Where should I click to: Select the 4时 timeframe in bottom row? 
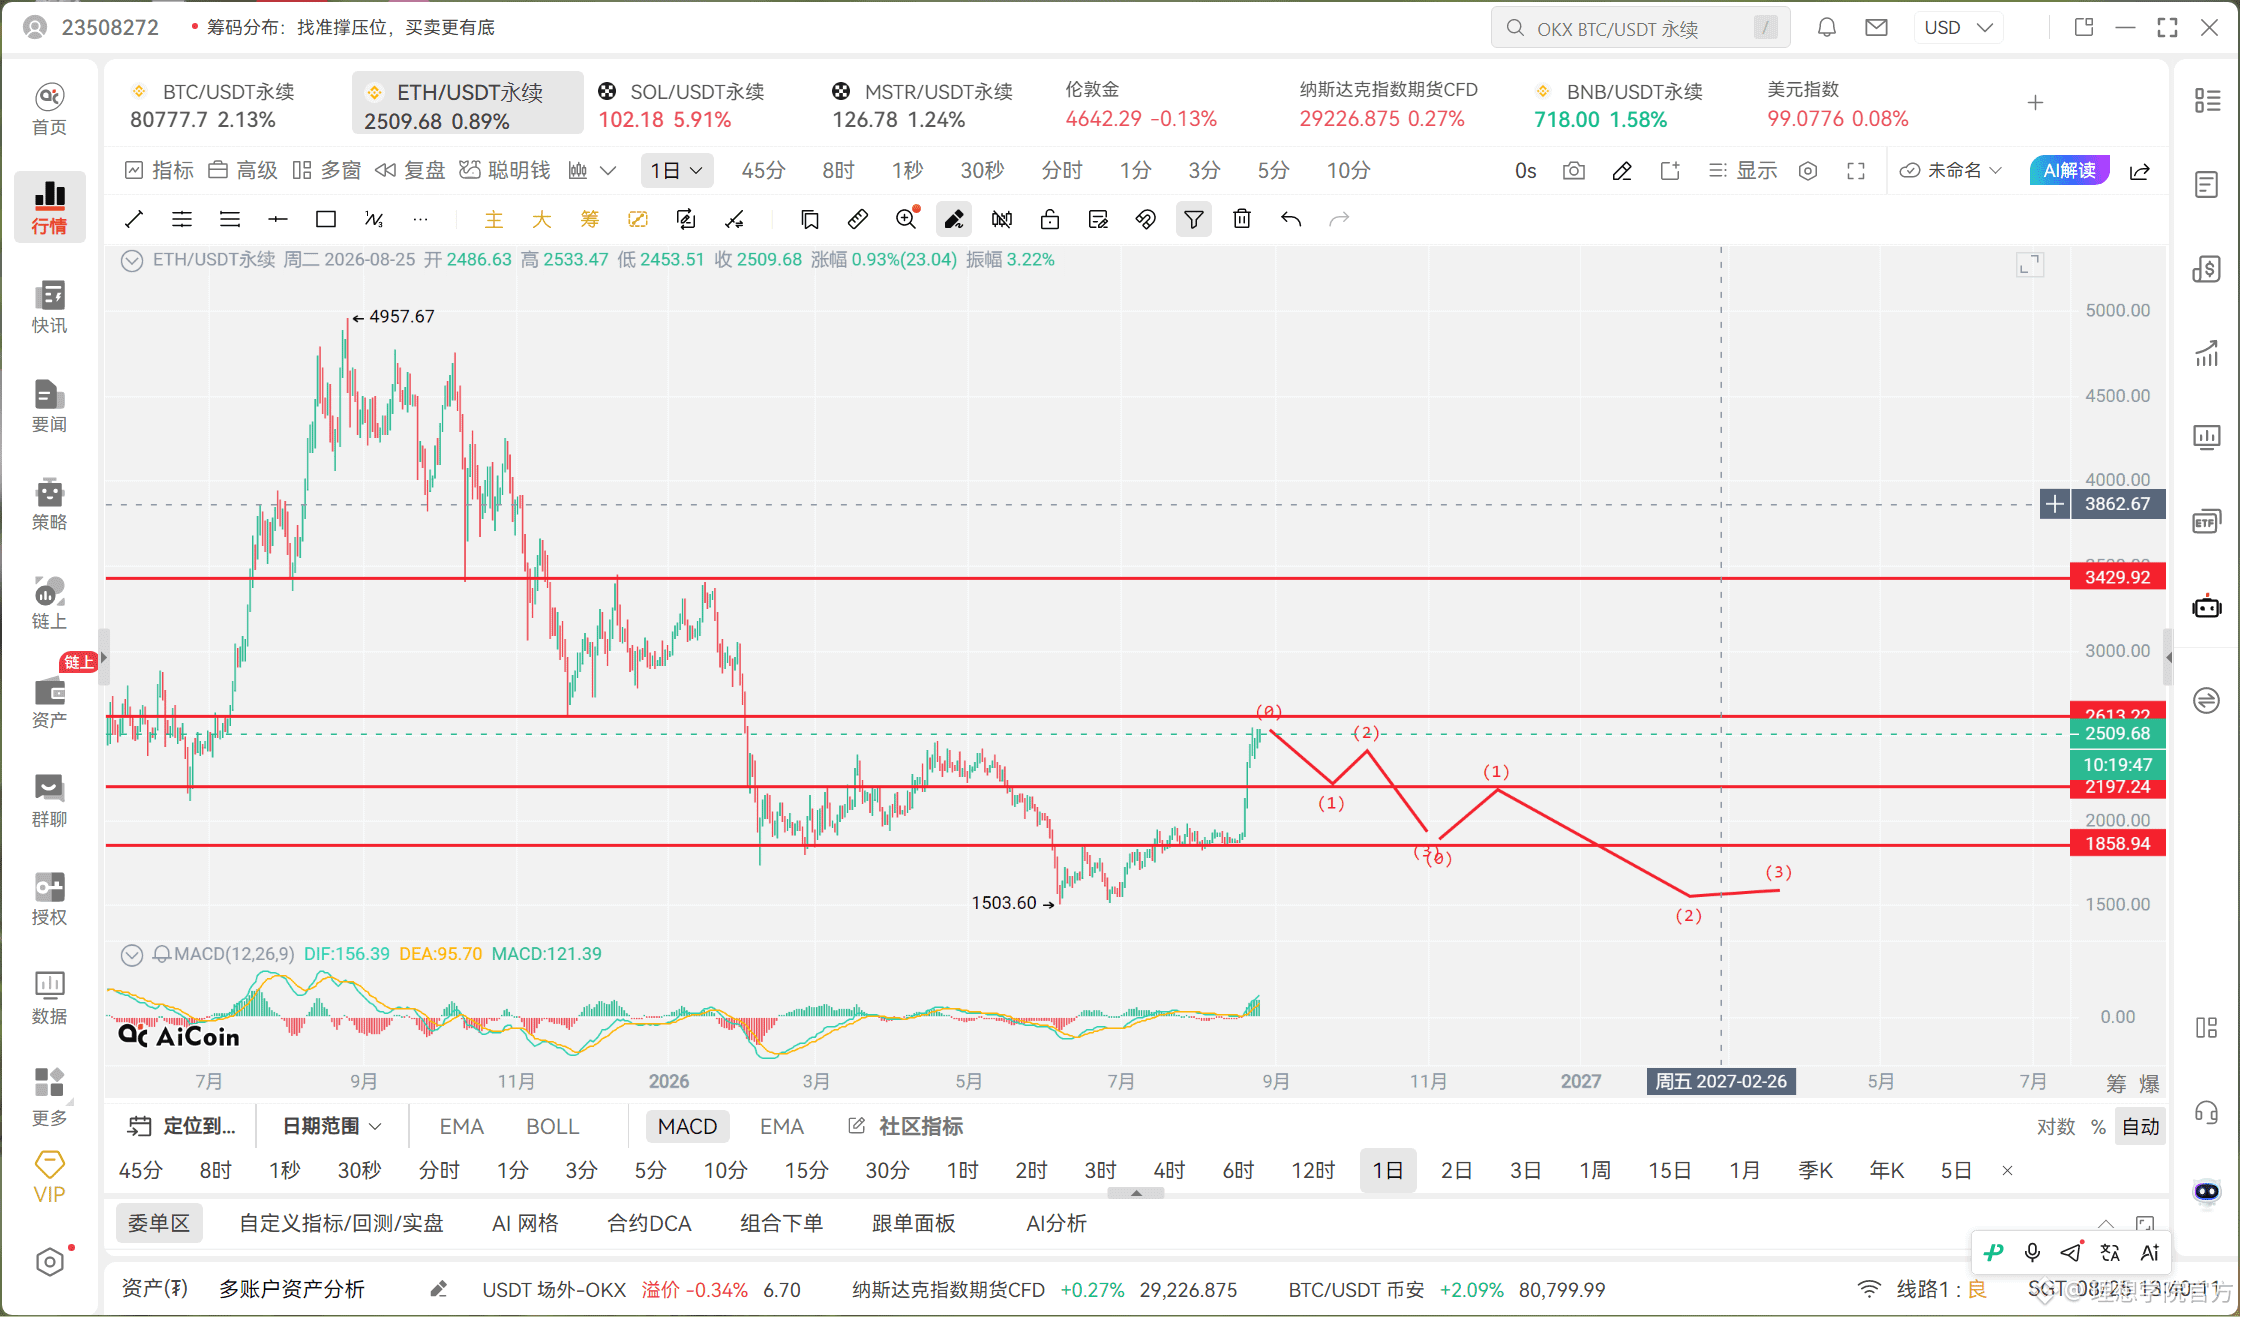click(1169, 1170)
